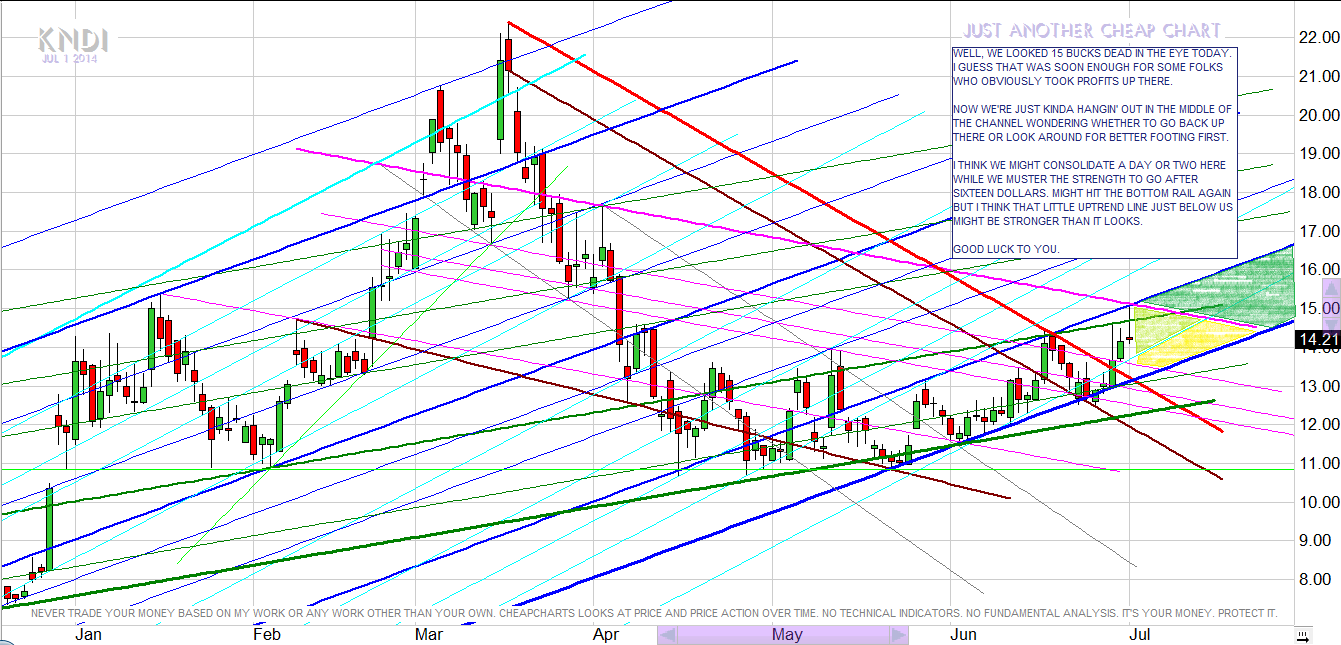This screenshot has height=645, width=1341.
Task: Click the Jul label on time axis
Action: [1139, 635]
